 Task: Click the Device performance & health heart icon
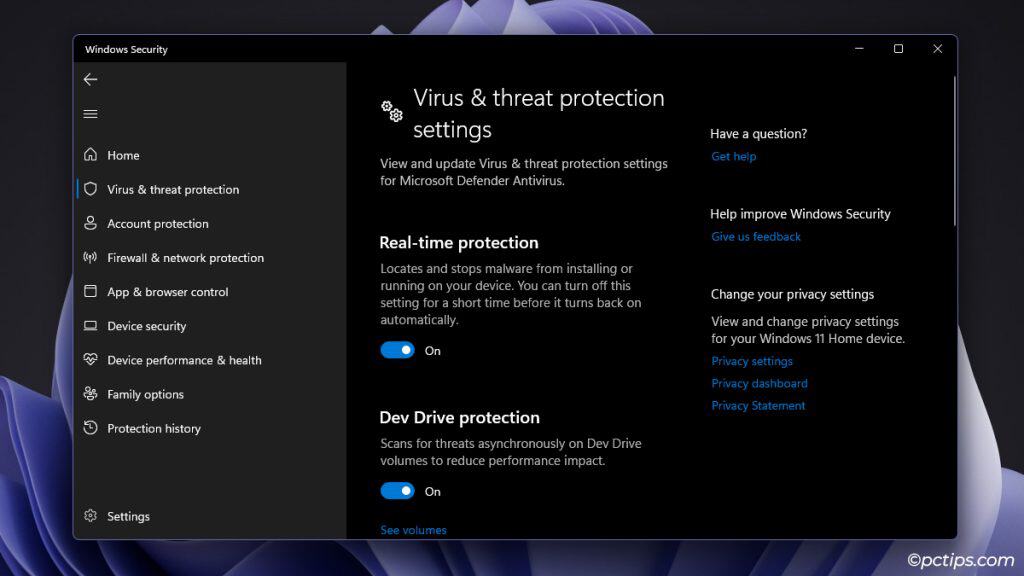[90, 360]
